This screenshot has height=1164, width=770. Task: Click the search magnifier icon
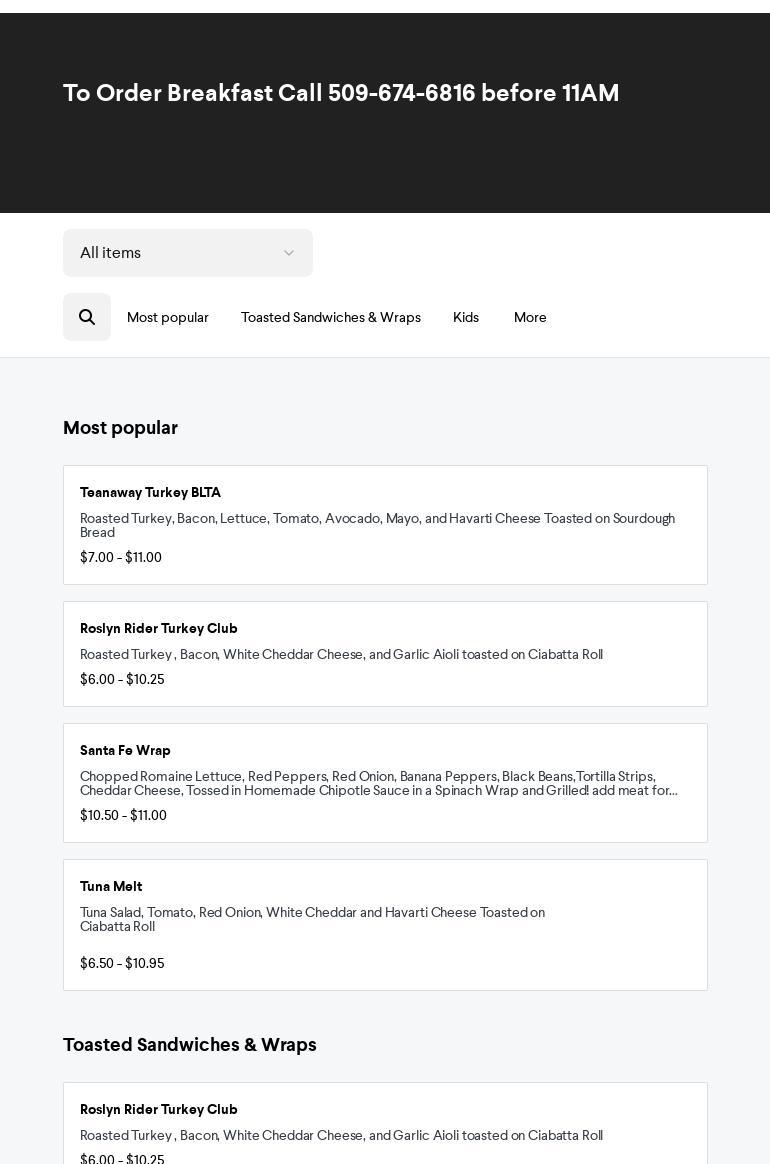(87, 317)
